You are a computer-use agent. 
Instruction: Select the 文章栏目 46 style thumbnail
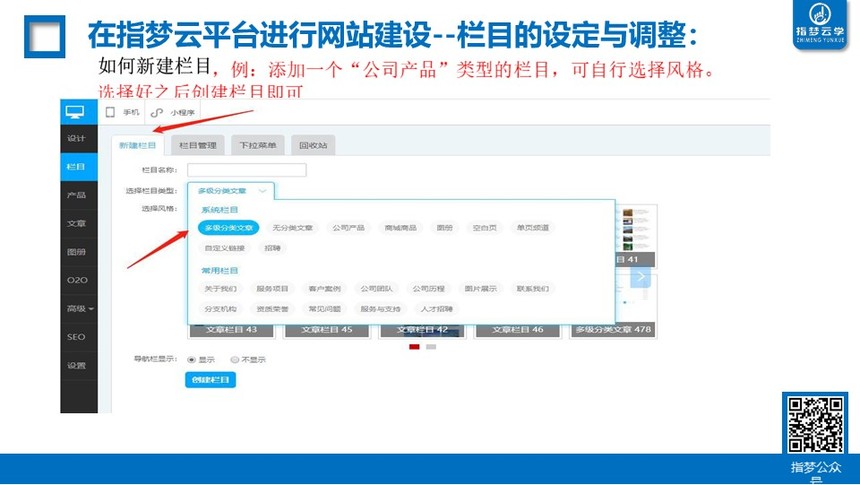518,330
